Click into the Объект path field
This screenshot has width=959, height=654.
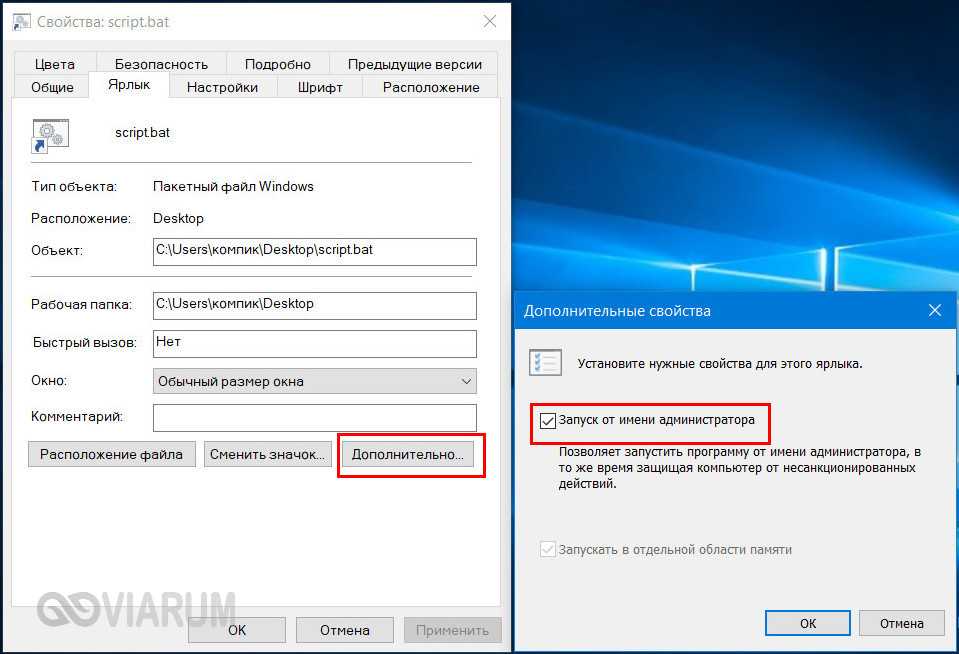tap(314, 252)
